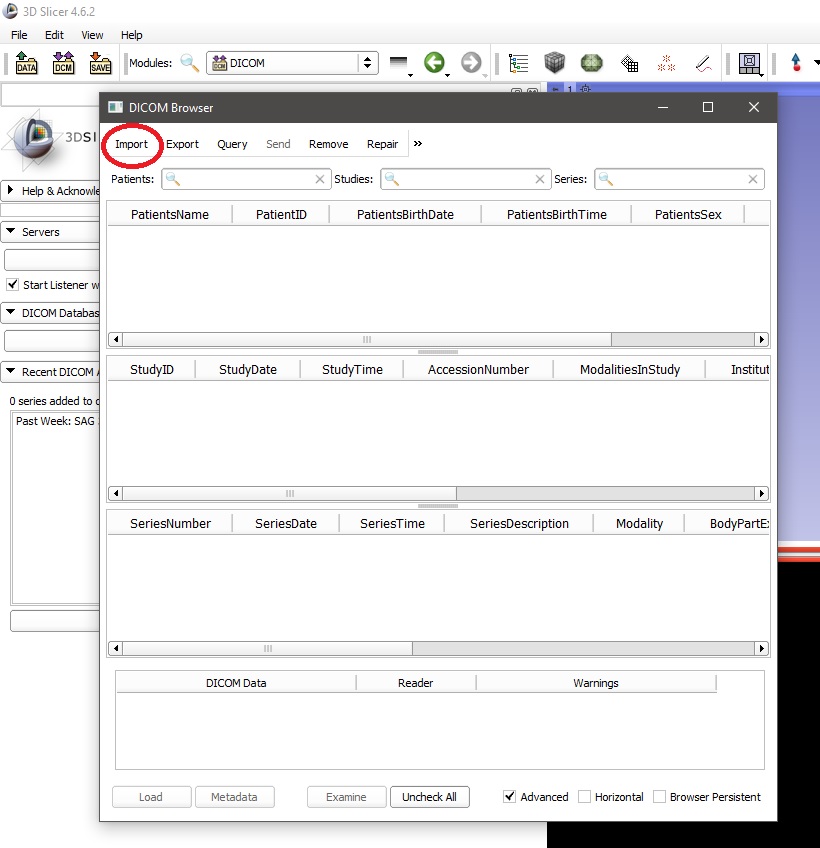The width and height of the screenshot is (820, 848).
Task: Click the module search magnifier icon
Action: tap(189, 63)
